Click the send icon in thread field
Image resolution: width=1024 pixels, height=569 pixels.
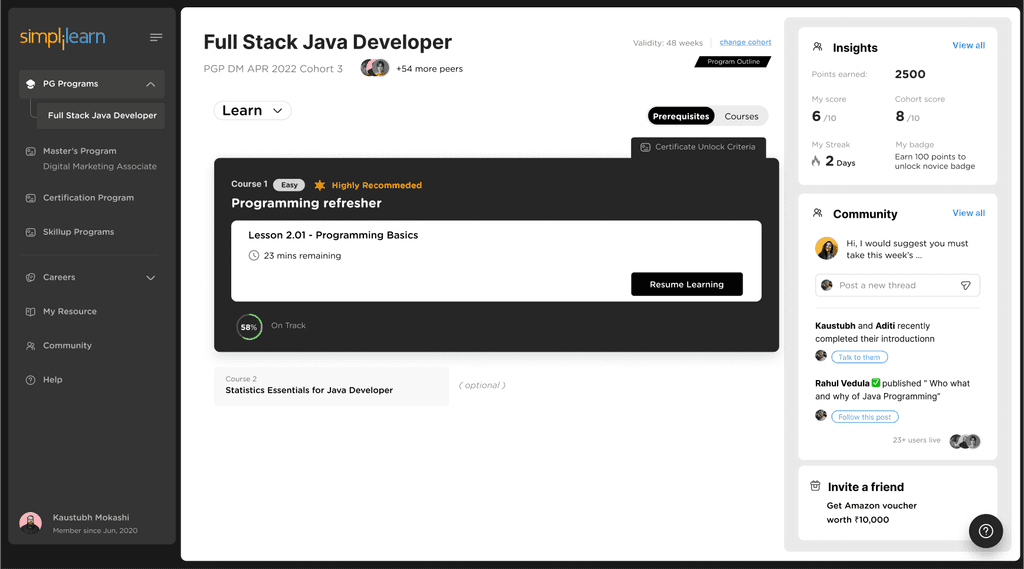966,285
